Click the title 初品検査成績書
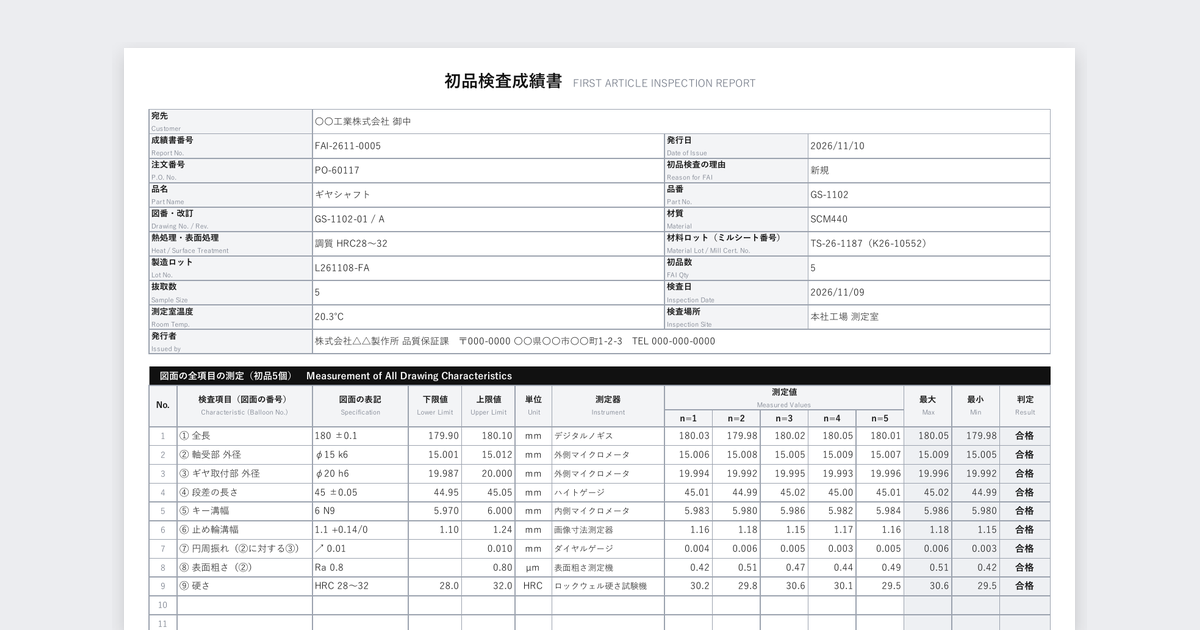This screenshot has width=1200, height=630. [x=503, y=81]
